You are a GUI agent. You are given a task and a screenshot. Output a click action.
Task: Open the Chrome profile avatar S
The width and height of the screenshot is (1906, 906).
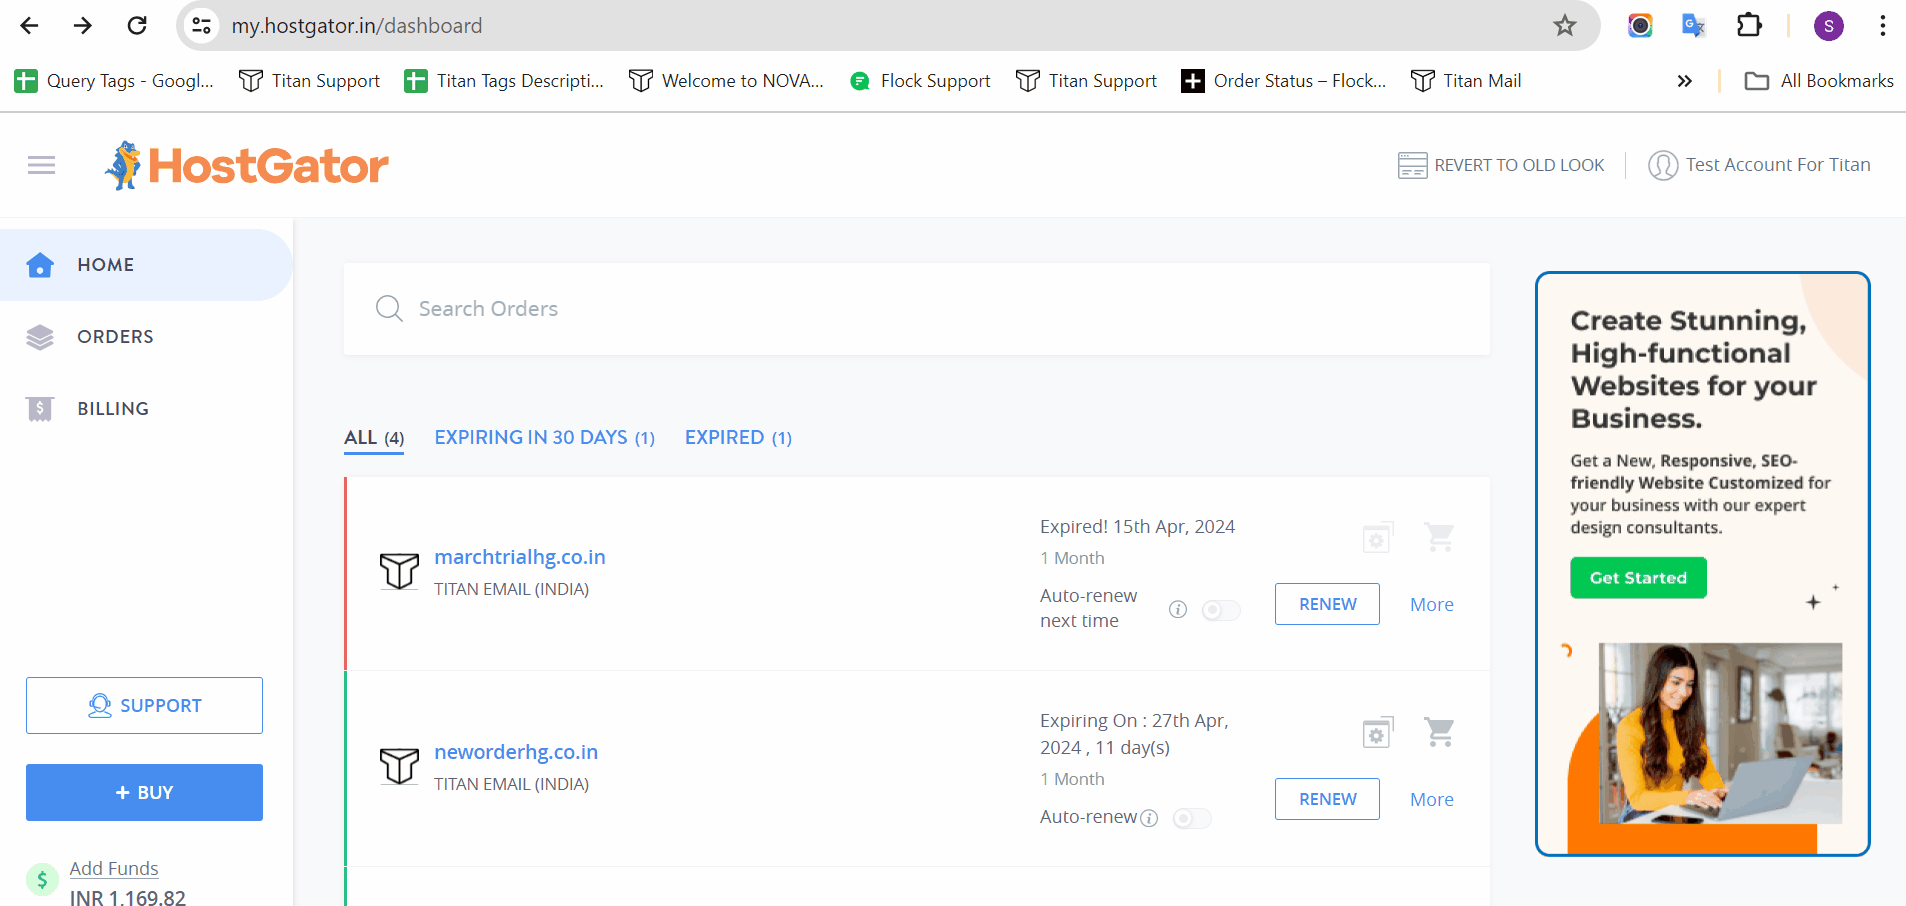[x=1829, y=26]
